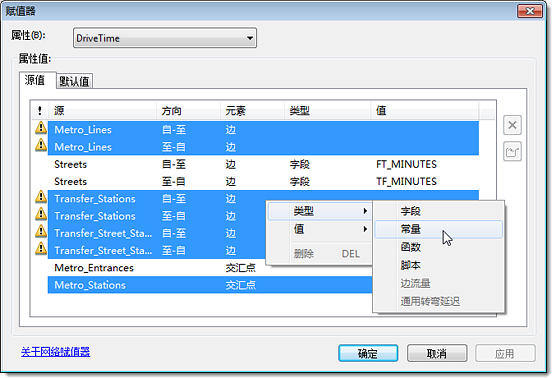Click the 元素 column header
The image size is (552, 378).
pos(252,111)
